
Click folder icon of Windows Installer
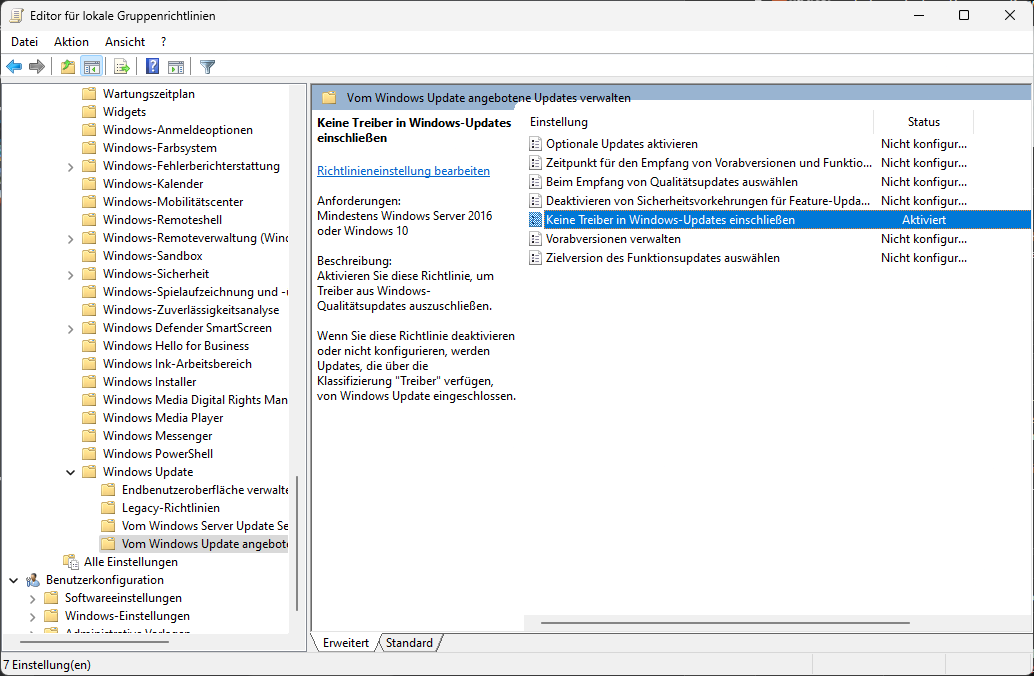click(x=89, y=382)
